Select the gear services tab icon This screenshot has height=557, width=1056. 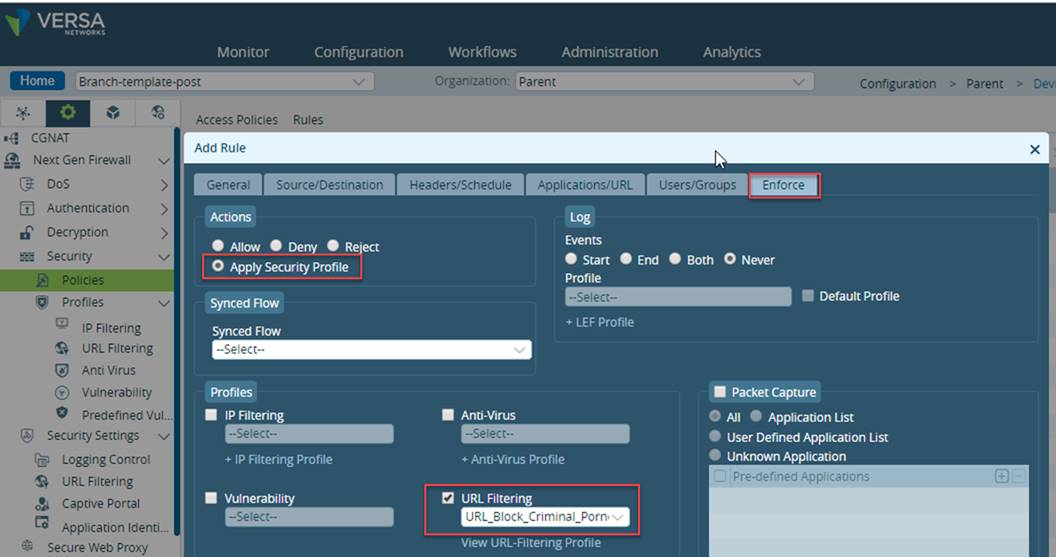67,113
